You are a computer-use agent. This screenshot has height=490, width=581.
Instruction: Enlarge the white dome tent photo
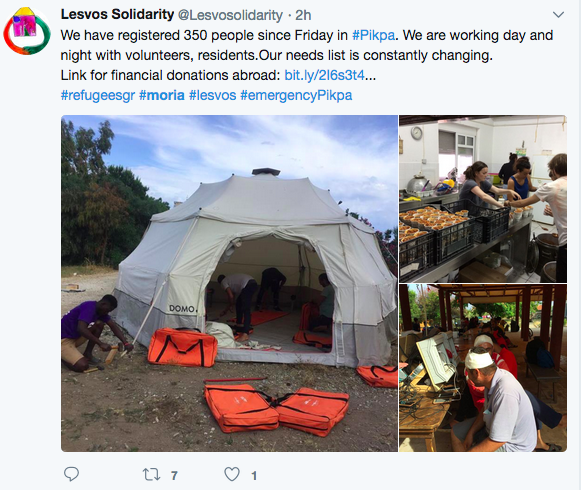pyautogui.click(x=229, y=283)
